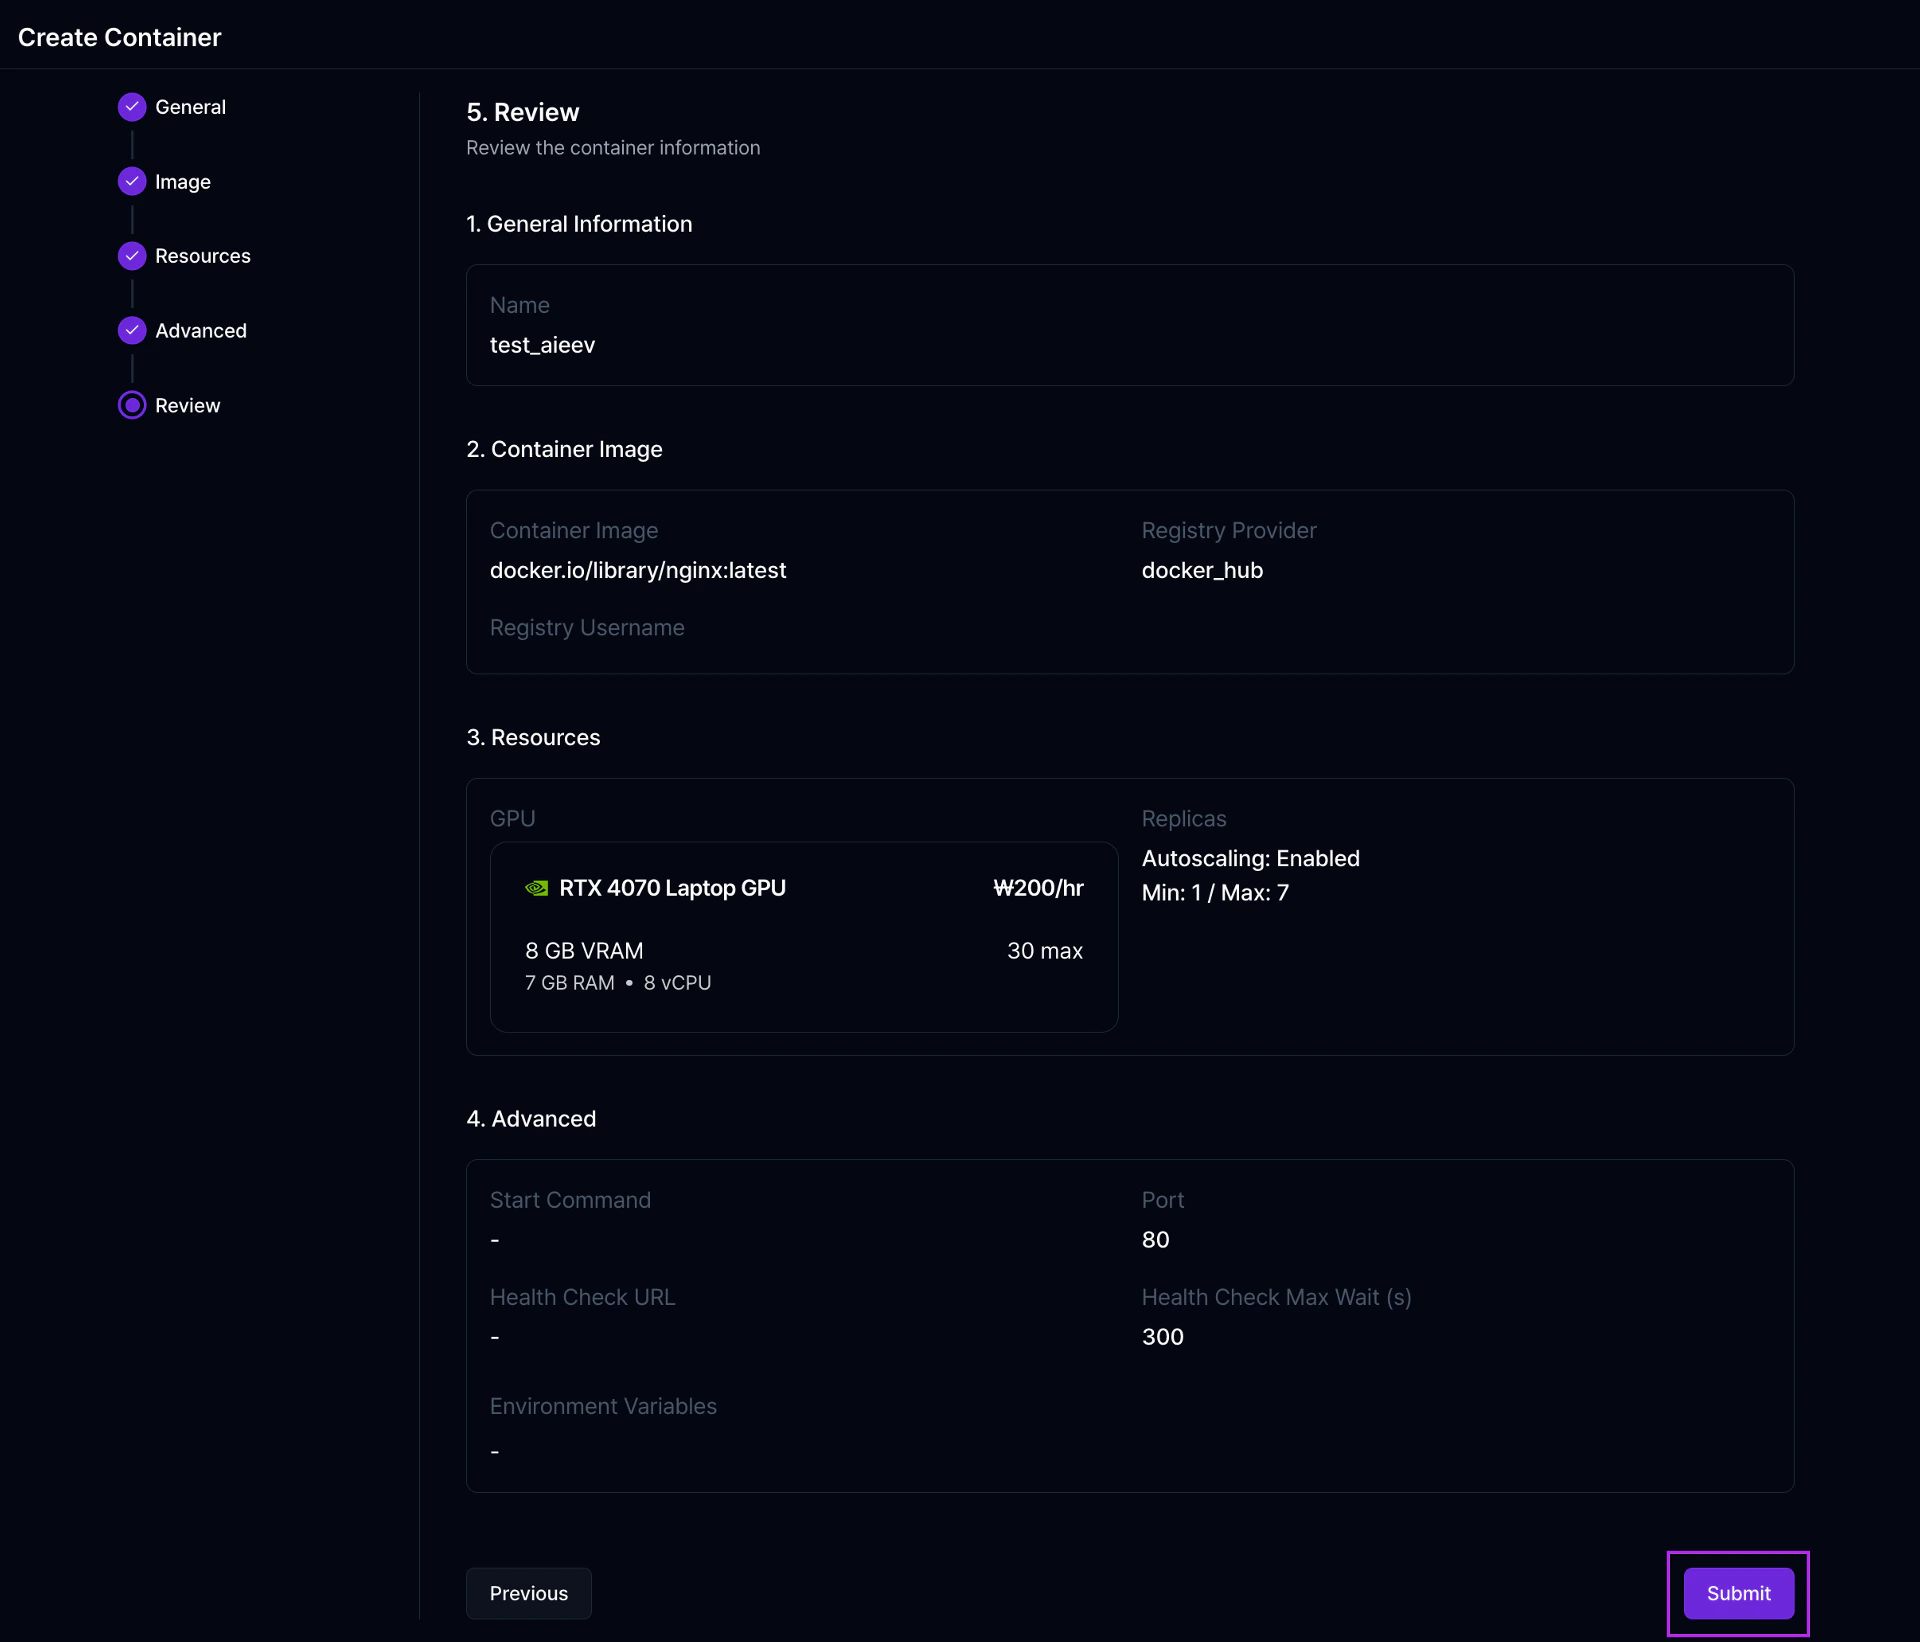This screenshot has height=1642, width=1920.
Task: Click the General step checkmark icon
Action: pyautogui.click(x=131, y=107)
